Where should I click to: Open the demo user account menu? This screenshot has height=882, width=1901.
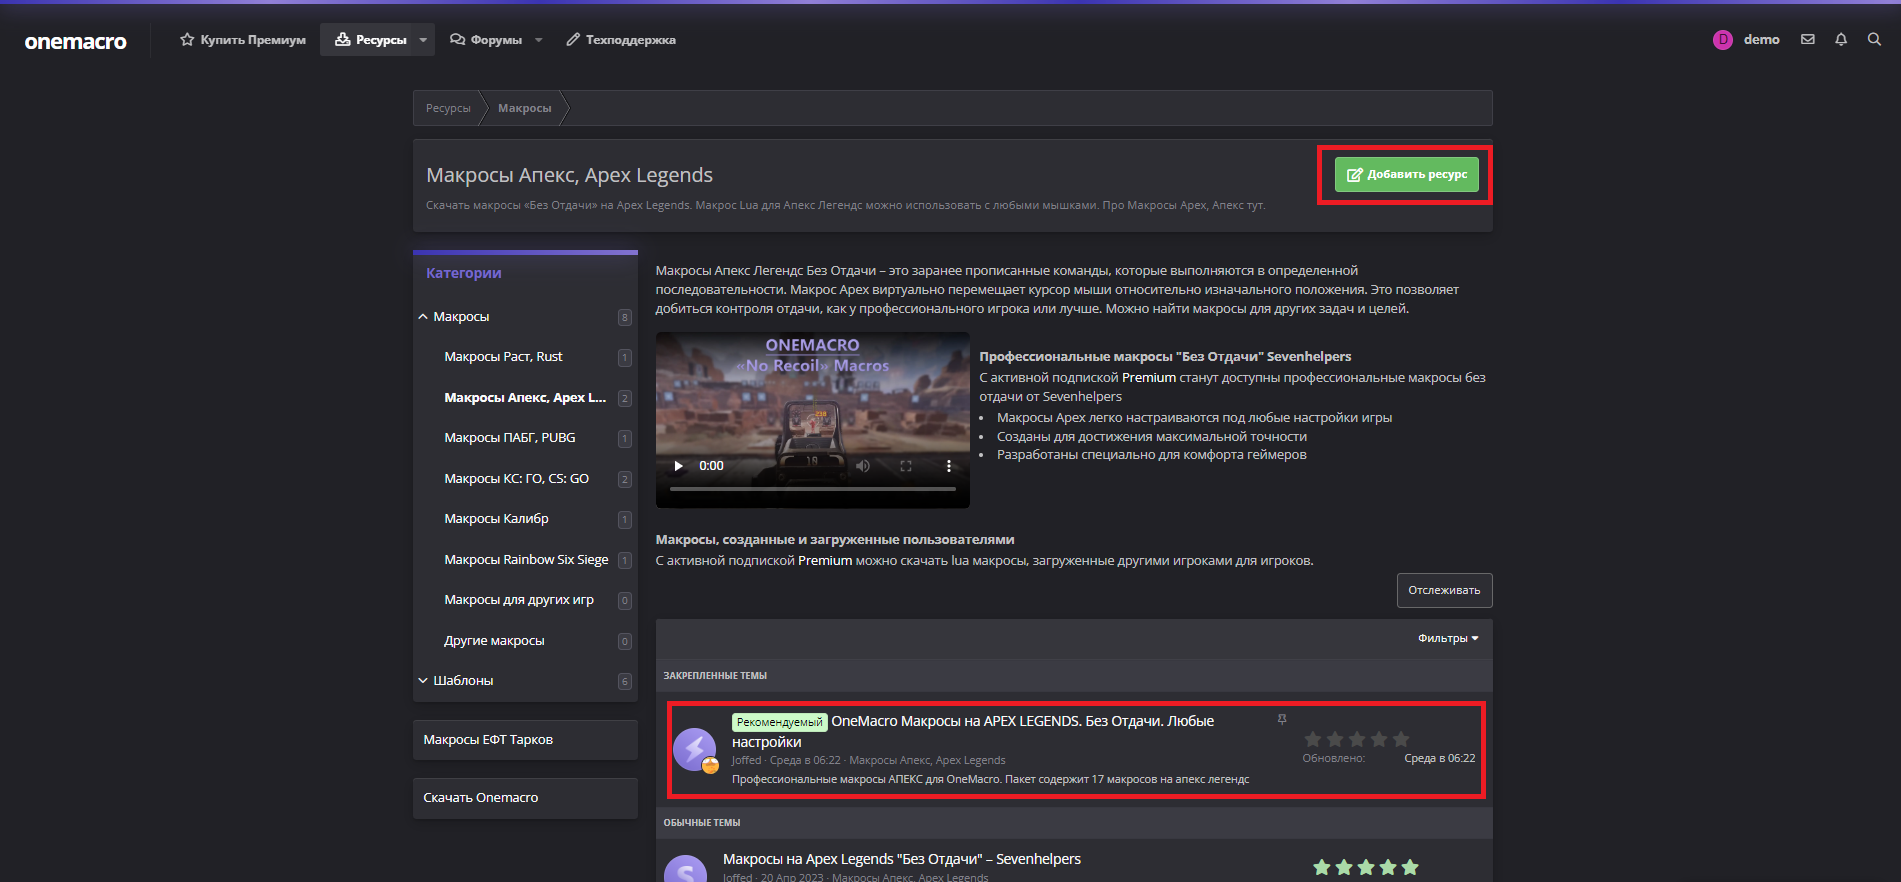[1761, 40]
